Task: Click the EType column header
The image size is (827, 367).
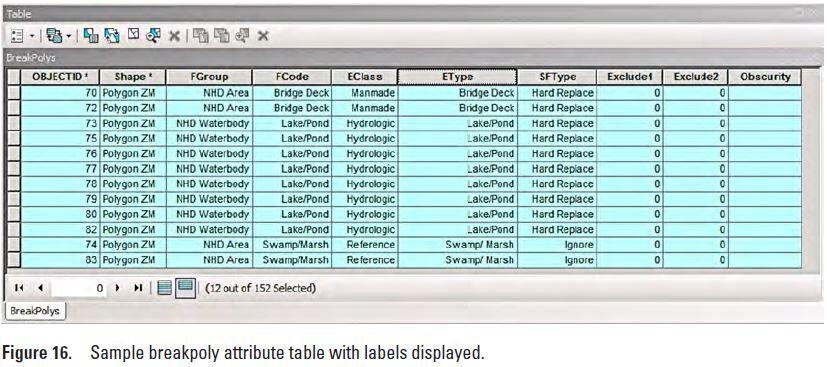Action: [457, 77]
